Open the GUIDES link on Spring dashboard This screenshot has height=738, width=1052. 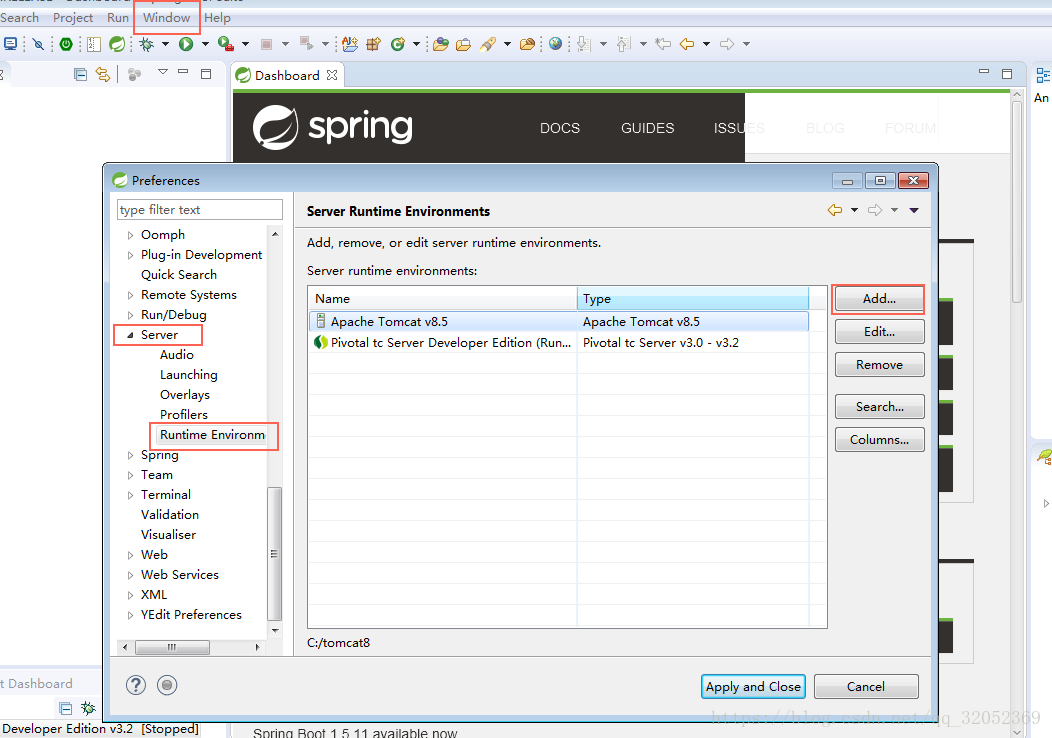pyautogui.click(x=647, y=128)
